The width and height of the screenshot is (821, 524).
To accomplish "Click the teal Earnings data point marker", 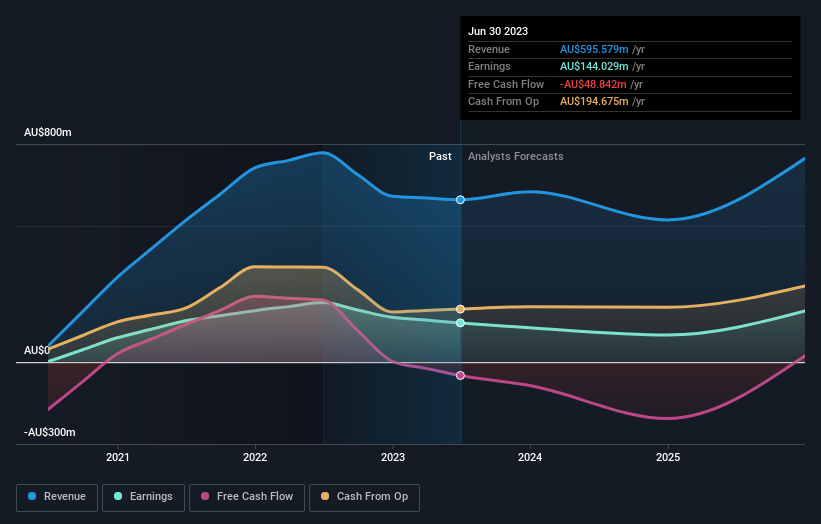I will coord(460,323).
